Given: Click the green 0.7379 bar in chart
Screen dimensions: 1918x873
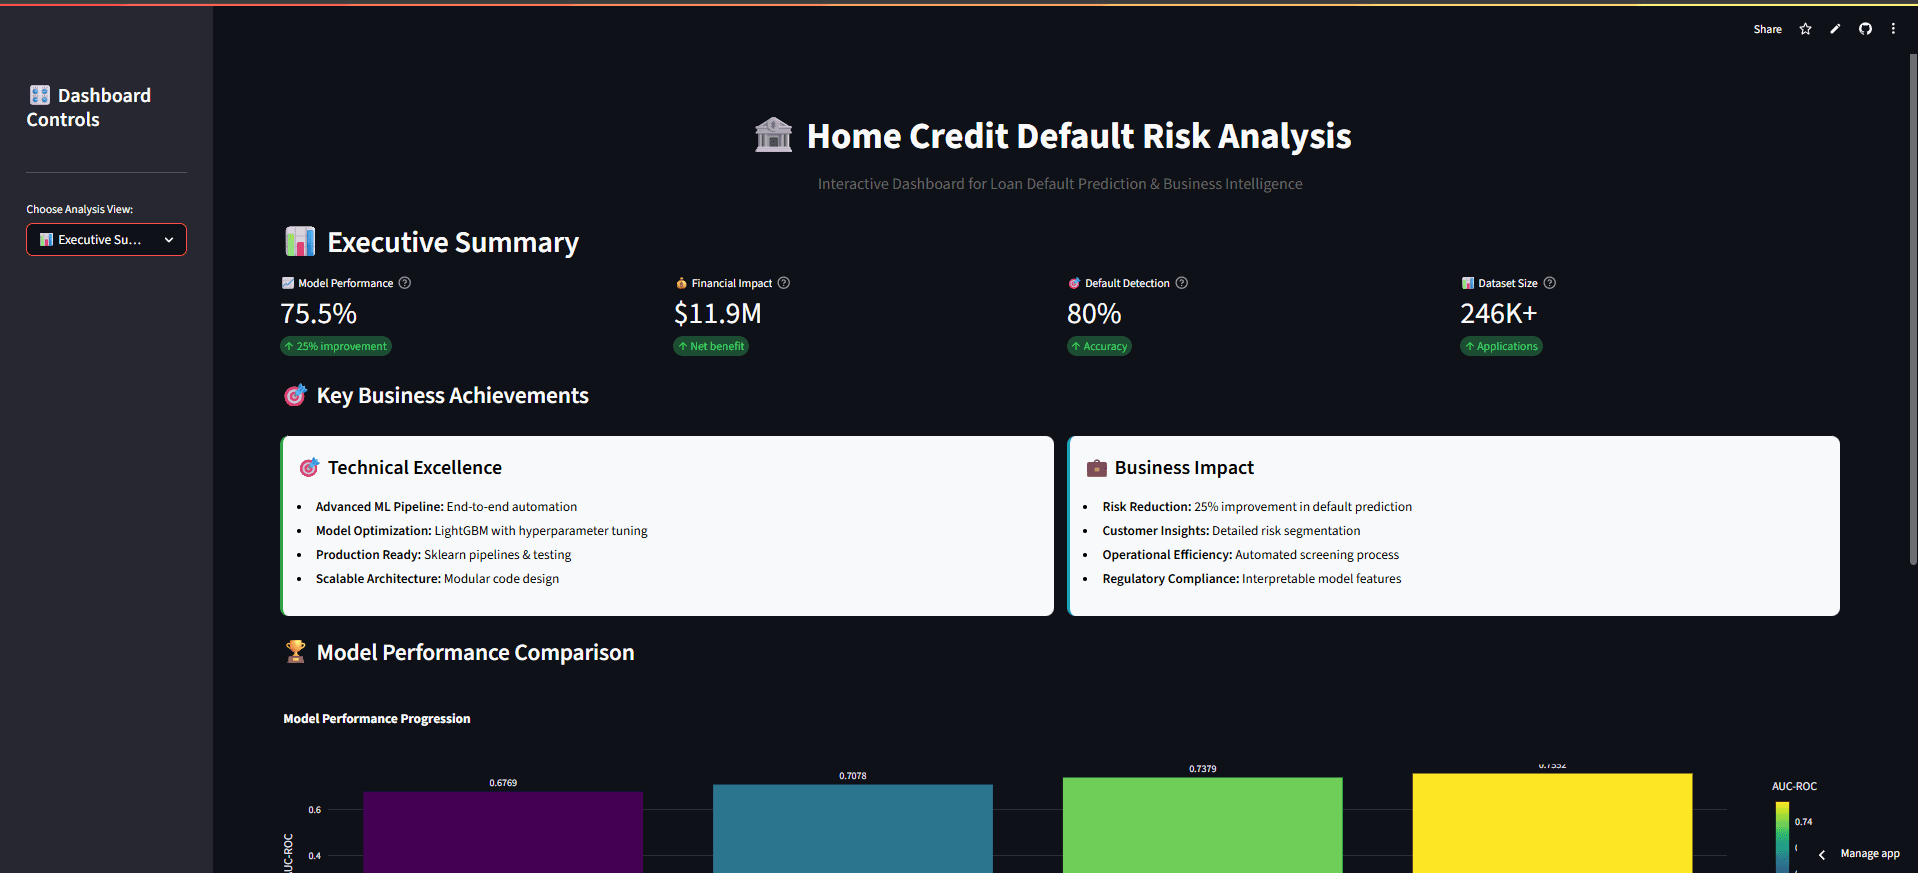Looking at the screenshot, I should tap(1202, 825).
